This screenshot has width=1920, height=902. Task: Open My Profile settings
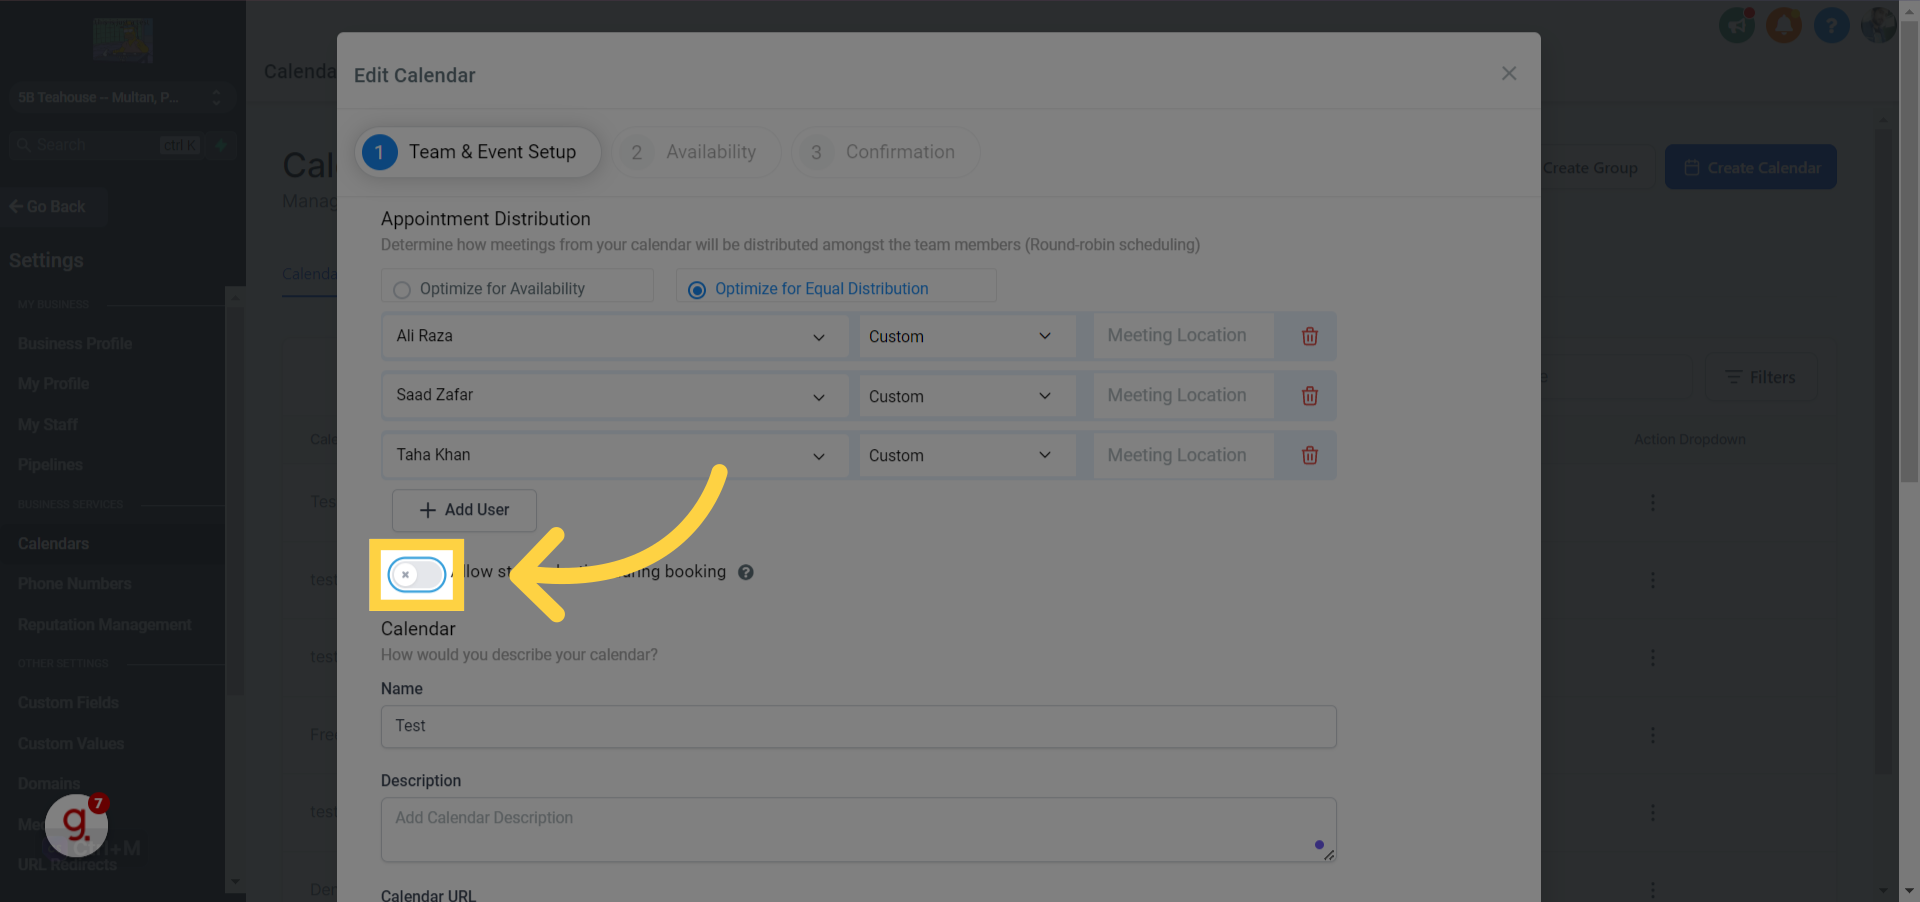click(x=53, y=383)
